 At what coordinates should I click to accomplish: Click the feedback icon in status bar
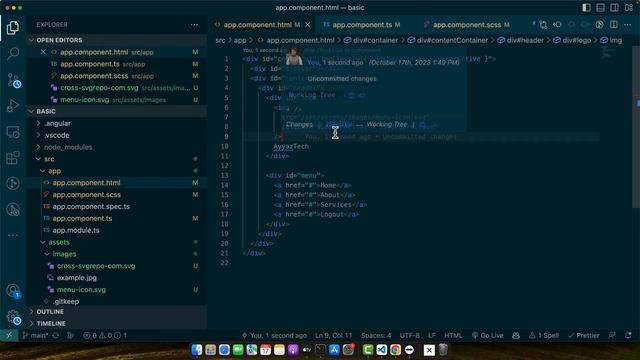612,336
